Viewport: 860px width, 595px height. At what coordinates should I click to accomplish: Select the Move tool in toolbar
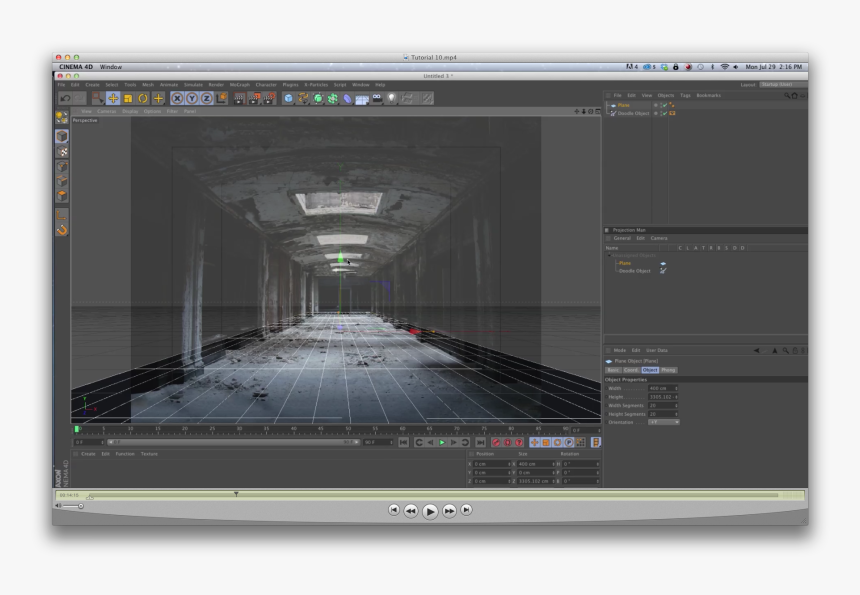[x=113, y=98]
